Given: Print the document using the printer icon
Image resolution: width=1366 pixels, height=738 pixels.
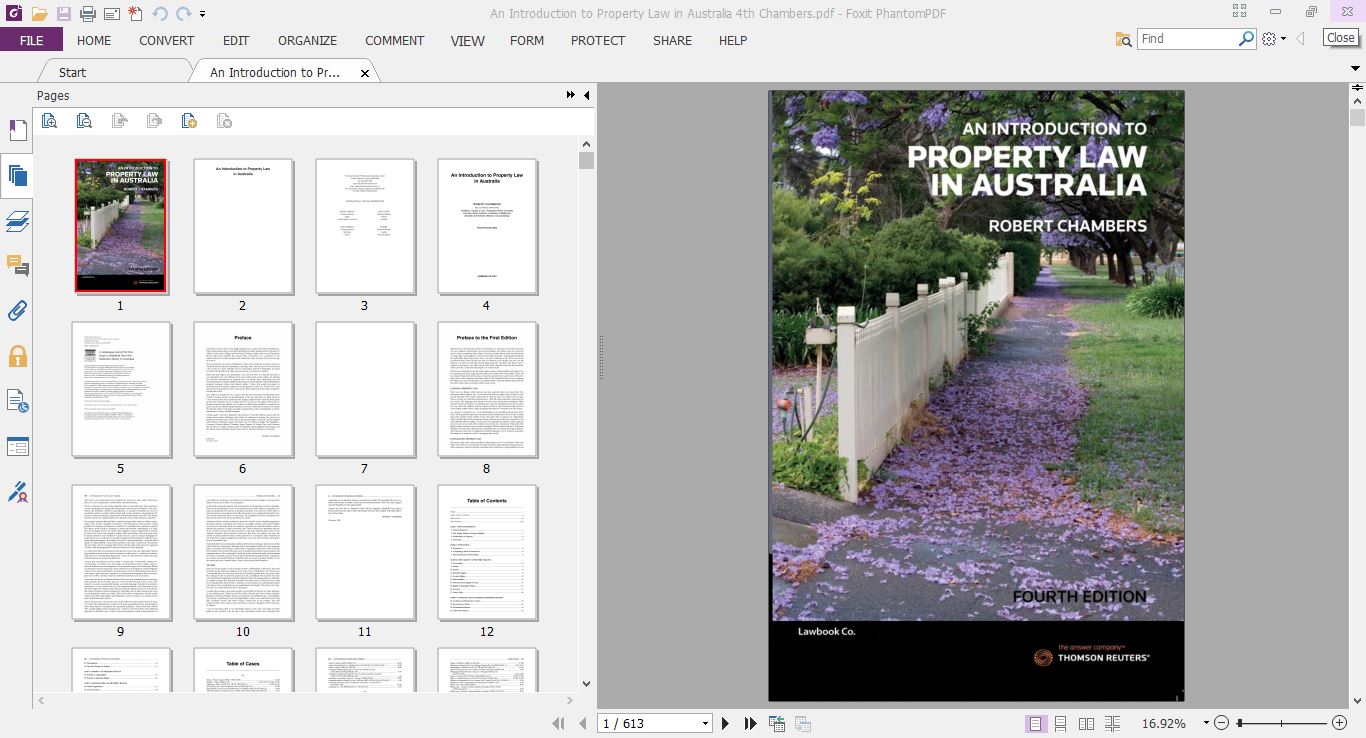Looking at the screenshot, I should (88, 14).
